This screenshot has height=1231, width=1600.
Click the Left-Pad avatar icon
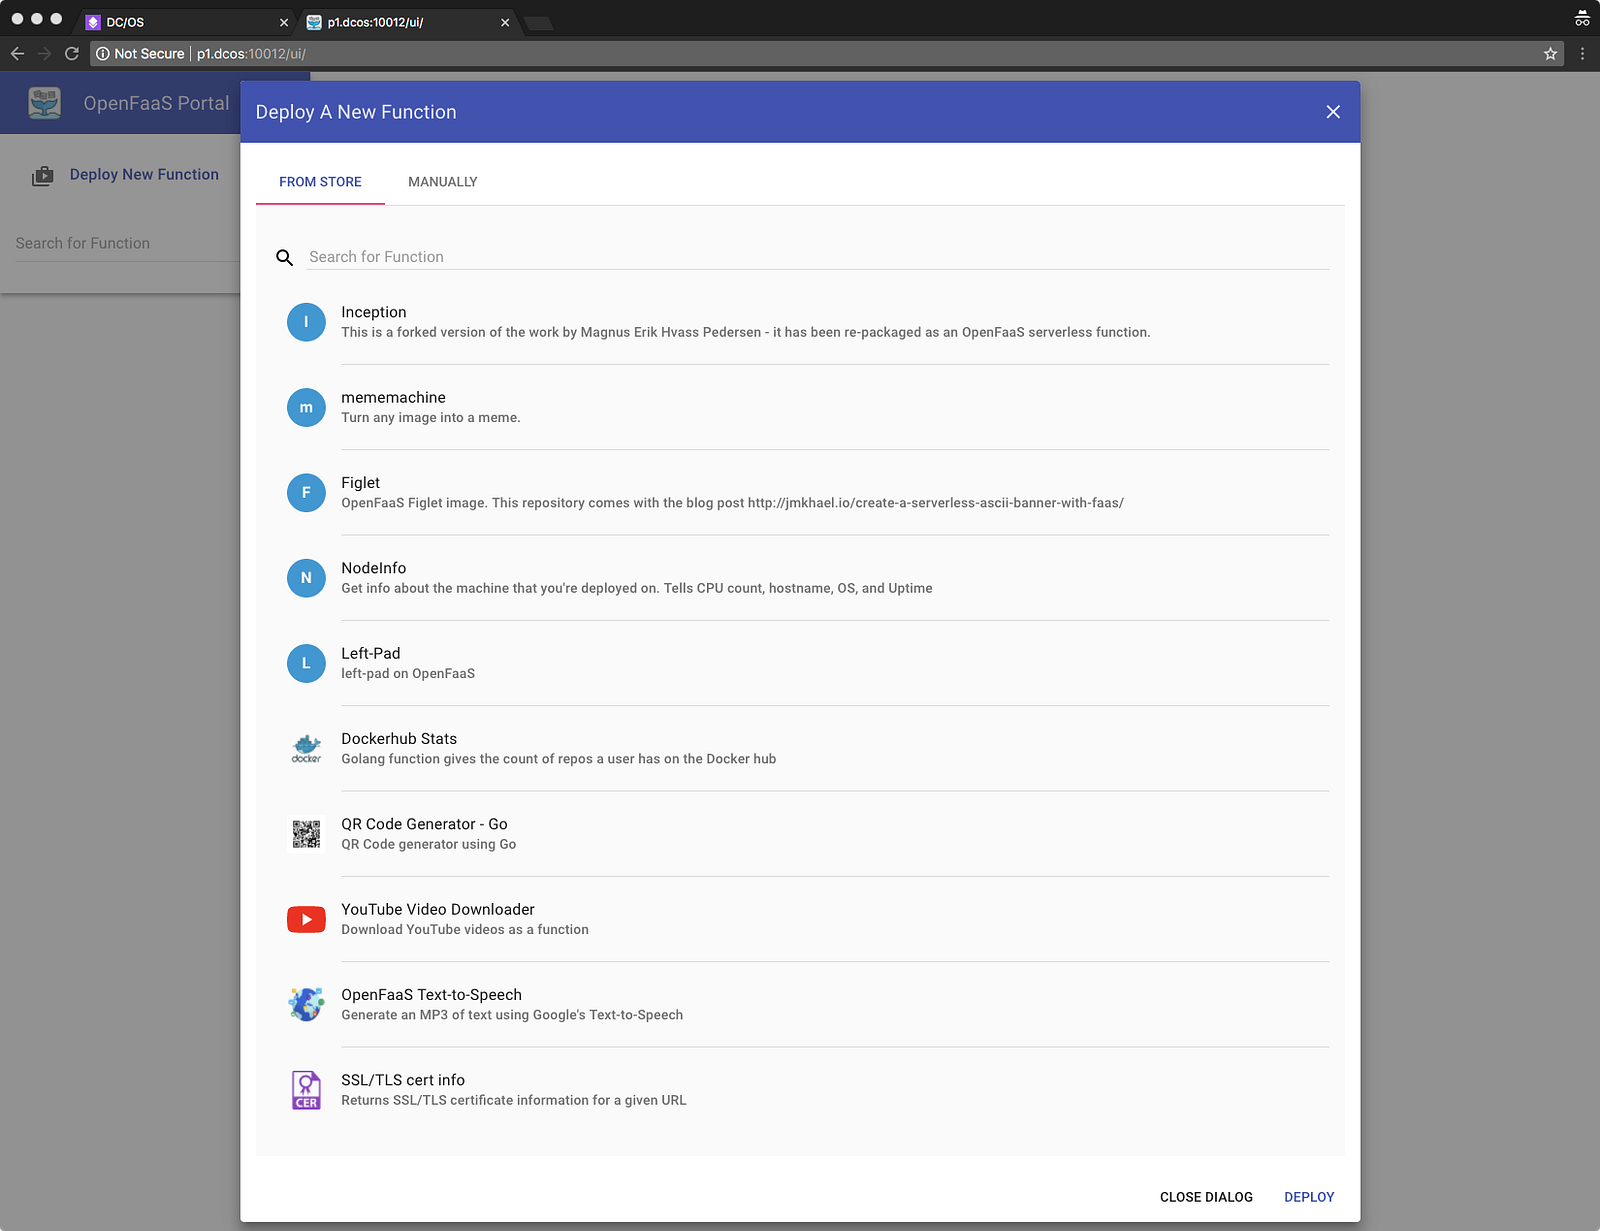[306, 663]
